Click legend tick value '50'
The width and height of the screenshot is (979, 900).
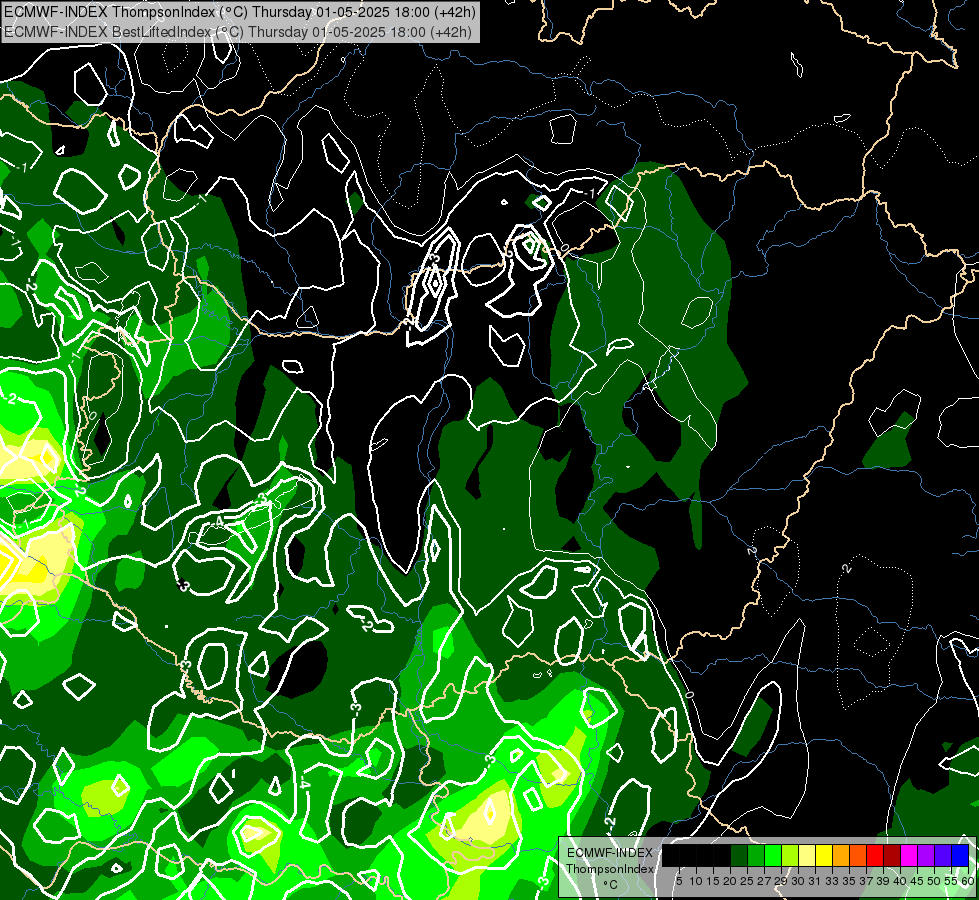[x=933, y=881]
